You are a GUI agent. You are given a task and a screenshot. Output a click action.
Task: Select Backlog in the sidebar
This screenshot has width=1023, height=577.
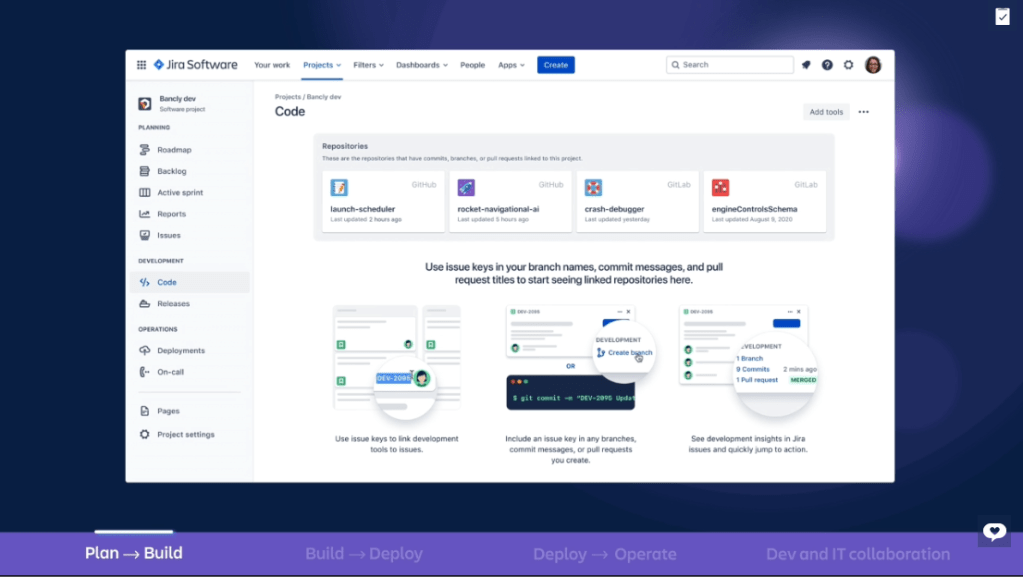171,171
